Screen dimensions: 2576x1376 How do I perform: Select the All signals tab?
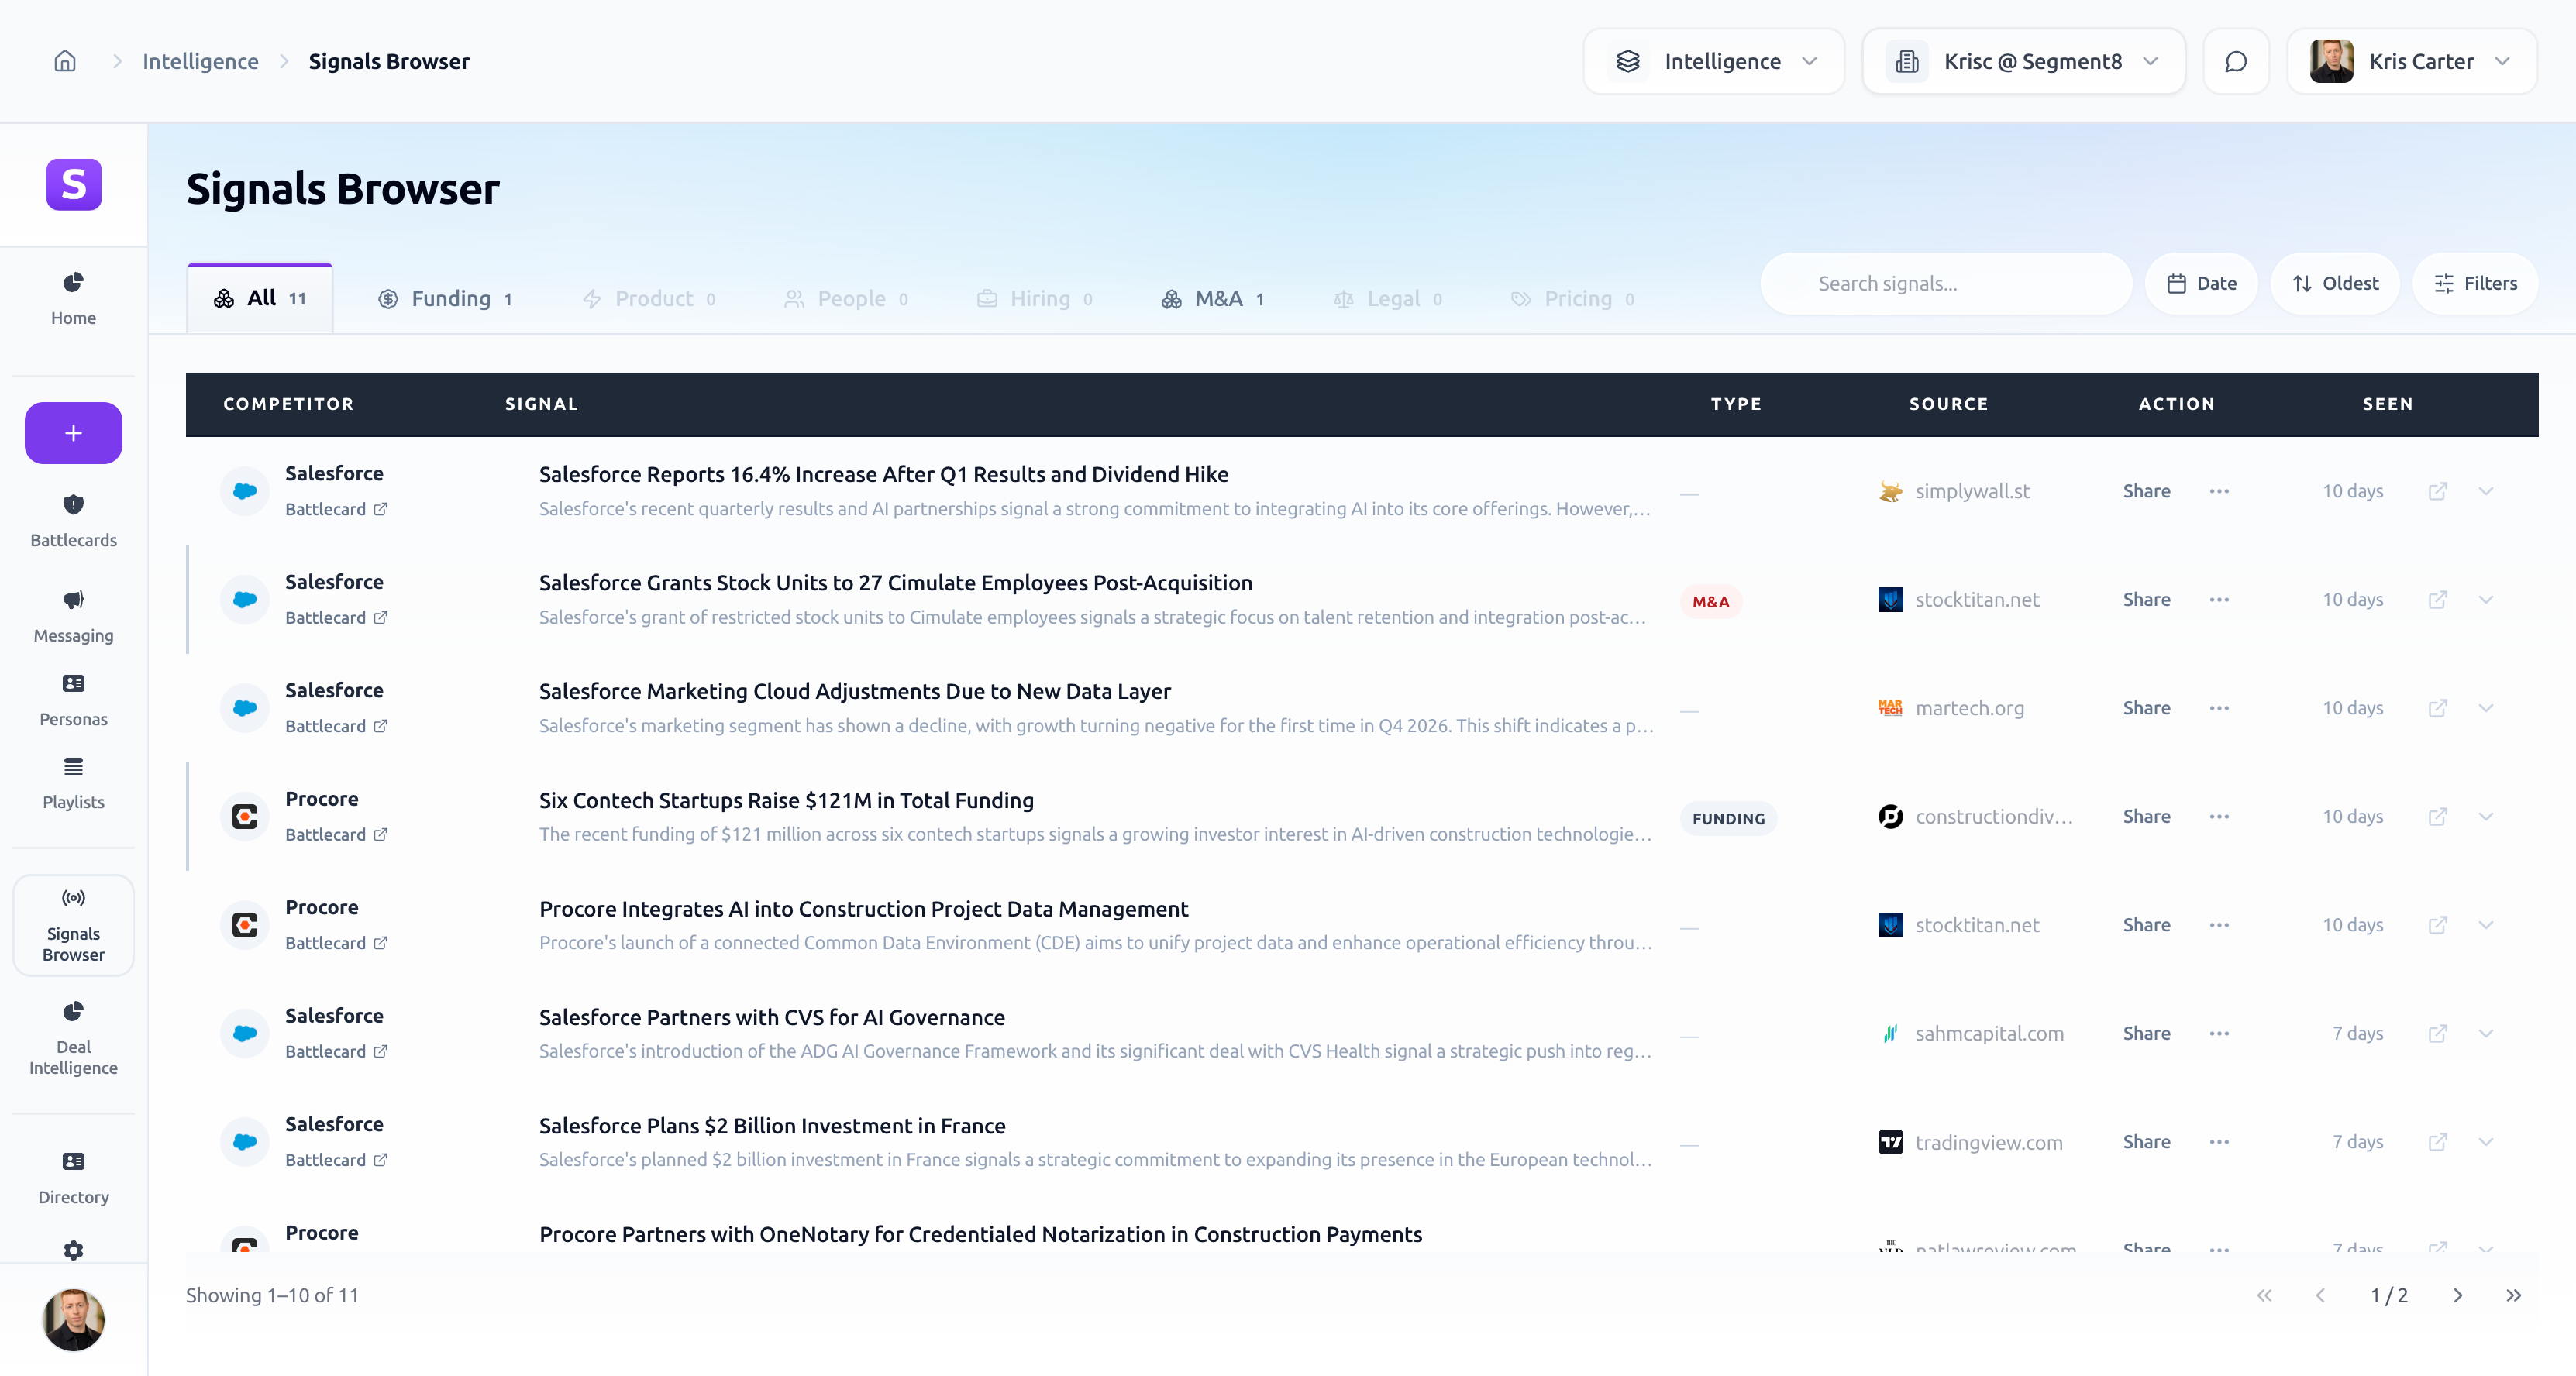click(260, 298)
